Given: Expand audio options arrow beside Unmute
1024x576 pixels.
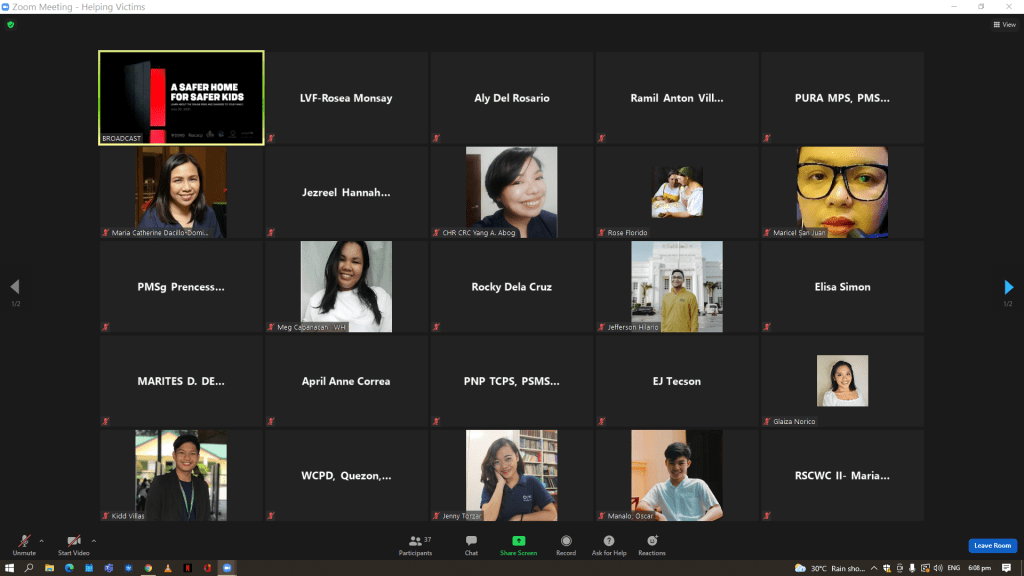Looking at the screenshot, I should 41,540.
